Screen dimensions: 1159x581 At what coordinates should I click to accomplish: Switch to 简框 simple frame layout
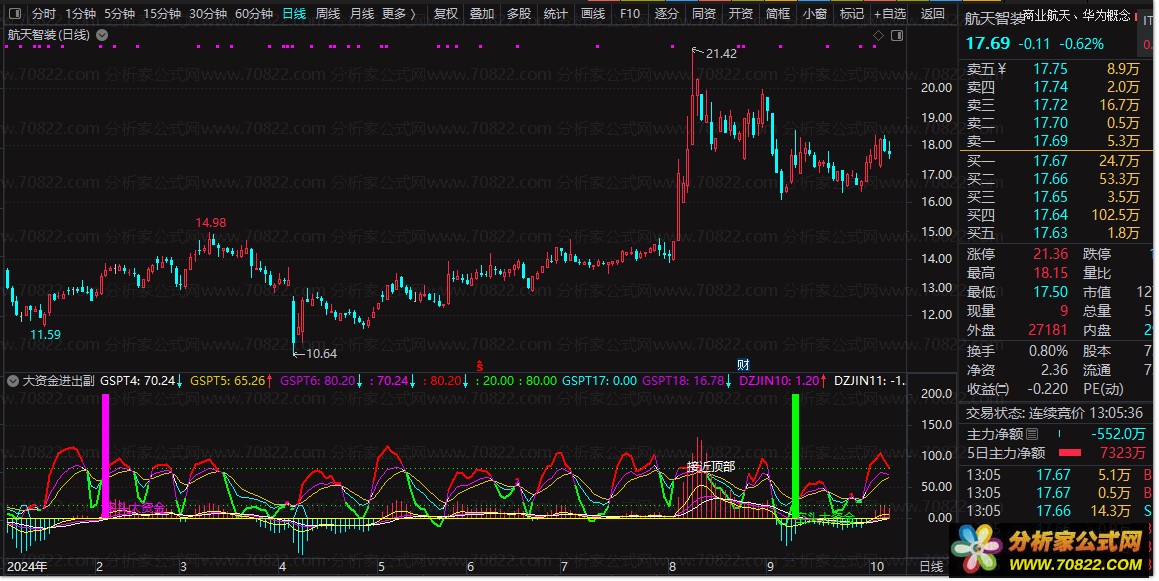(x=778, y=13)
